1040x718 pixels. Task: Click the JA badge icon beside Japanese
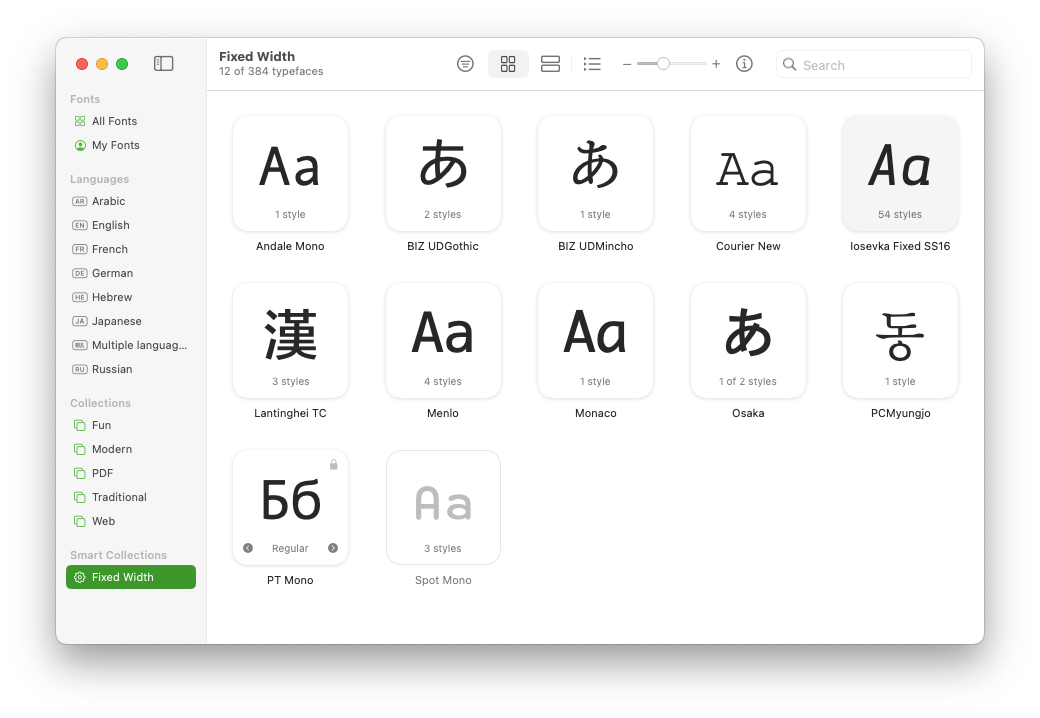(80, 322)
